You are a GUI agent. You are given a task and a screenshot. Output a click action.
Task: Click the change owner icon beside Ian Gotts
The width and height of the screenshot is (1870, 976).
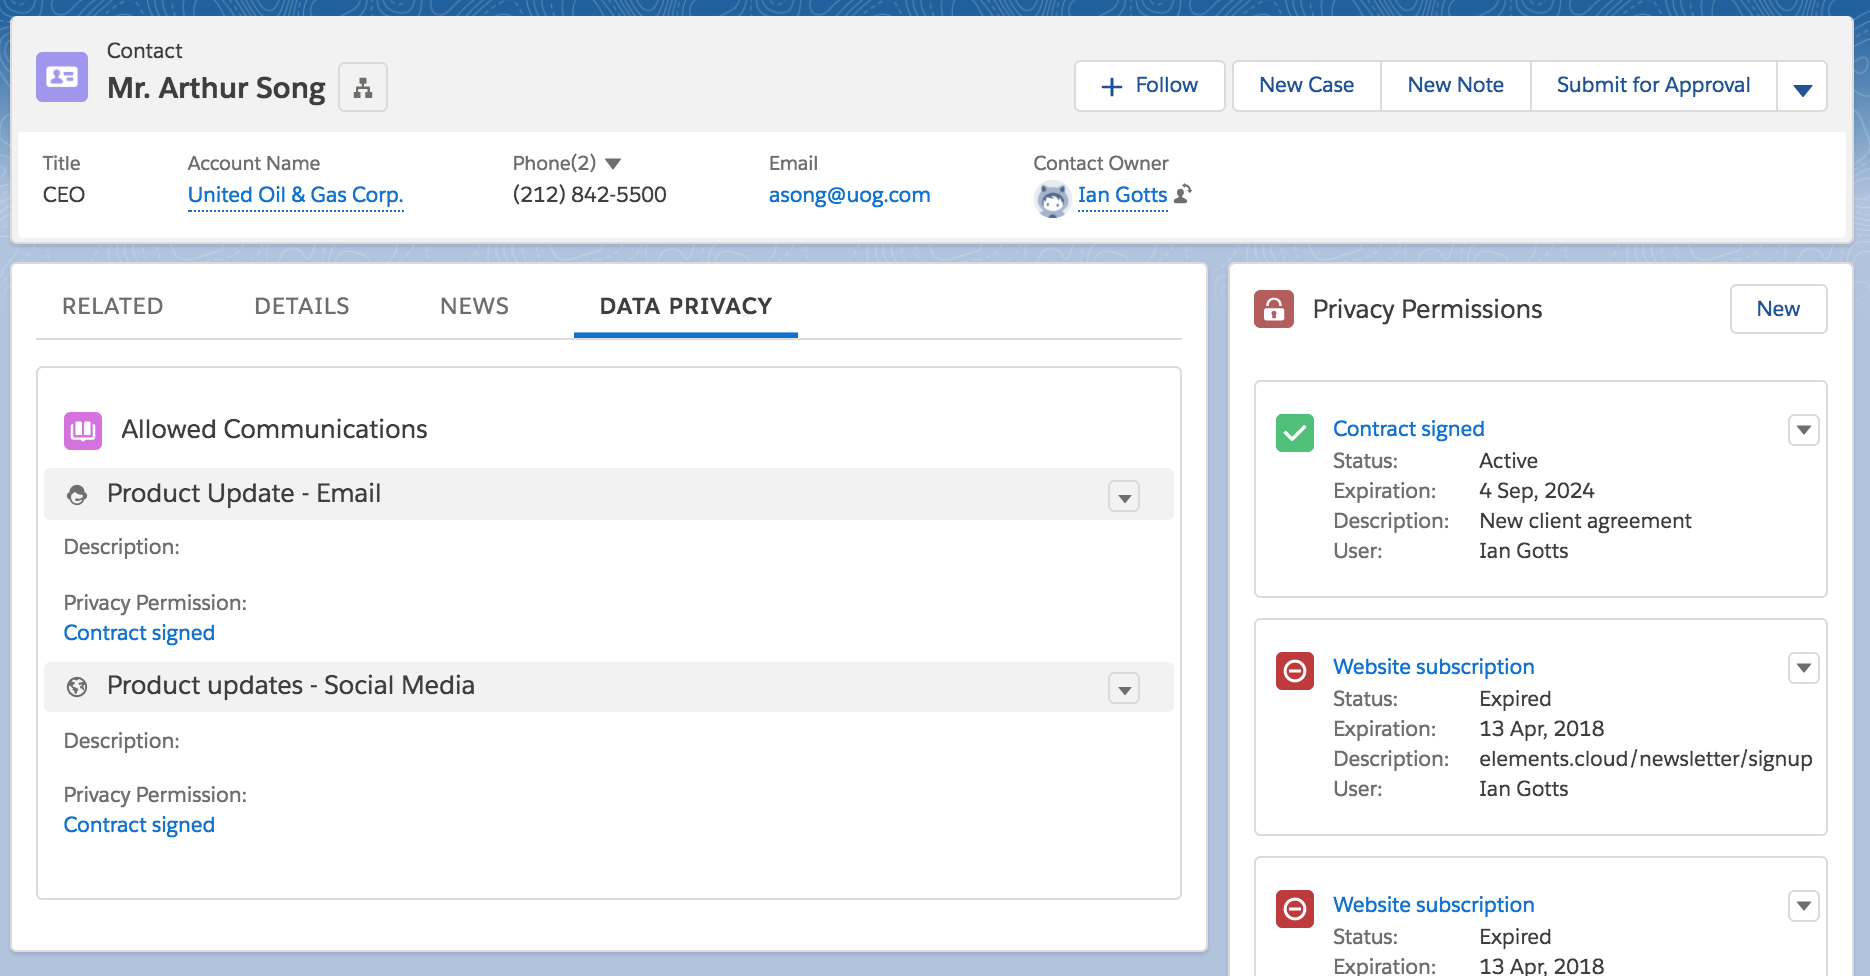point(1183,194)
